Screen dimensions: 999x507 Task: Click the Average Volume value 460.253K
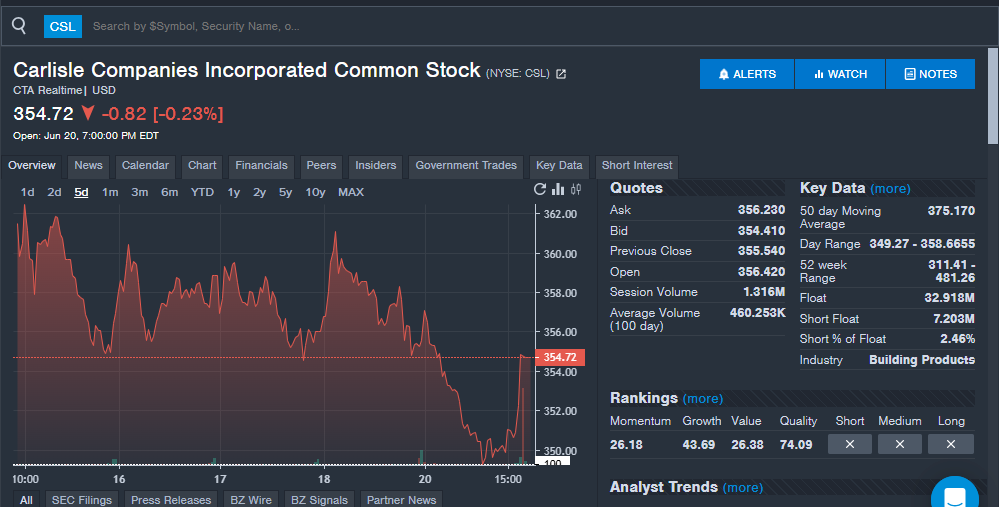758,313
